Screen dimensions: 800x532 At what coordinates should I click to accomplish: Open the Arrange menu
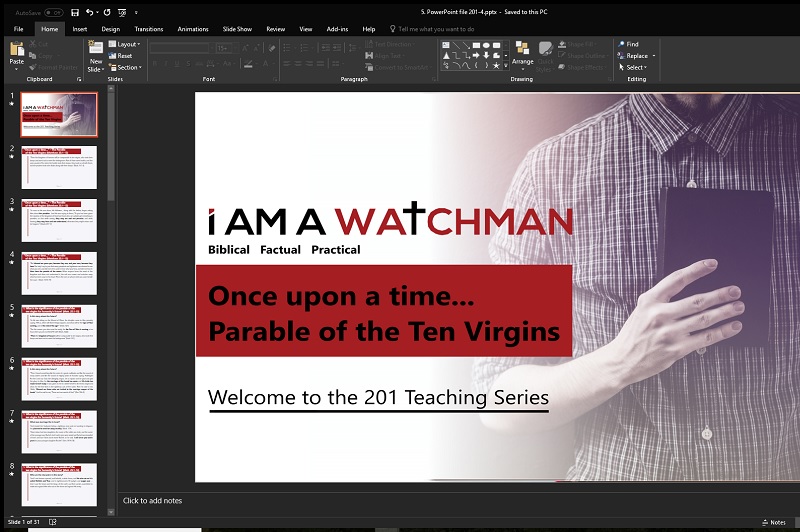click(x=522, y=56)
